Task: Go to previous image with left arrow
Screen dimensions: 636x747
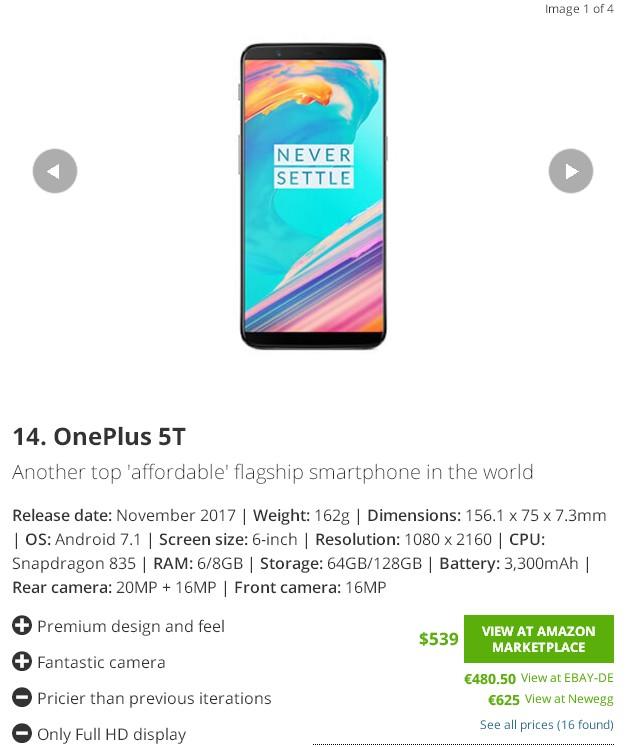Action: click(55, 171)
